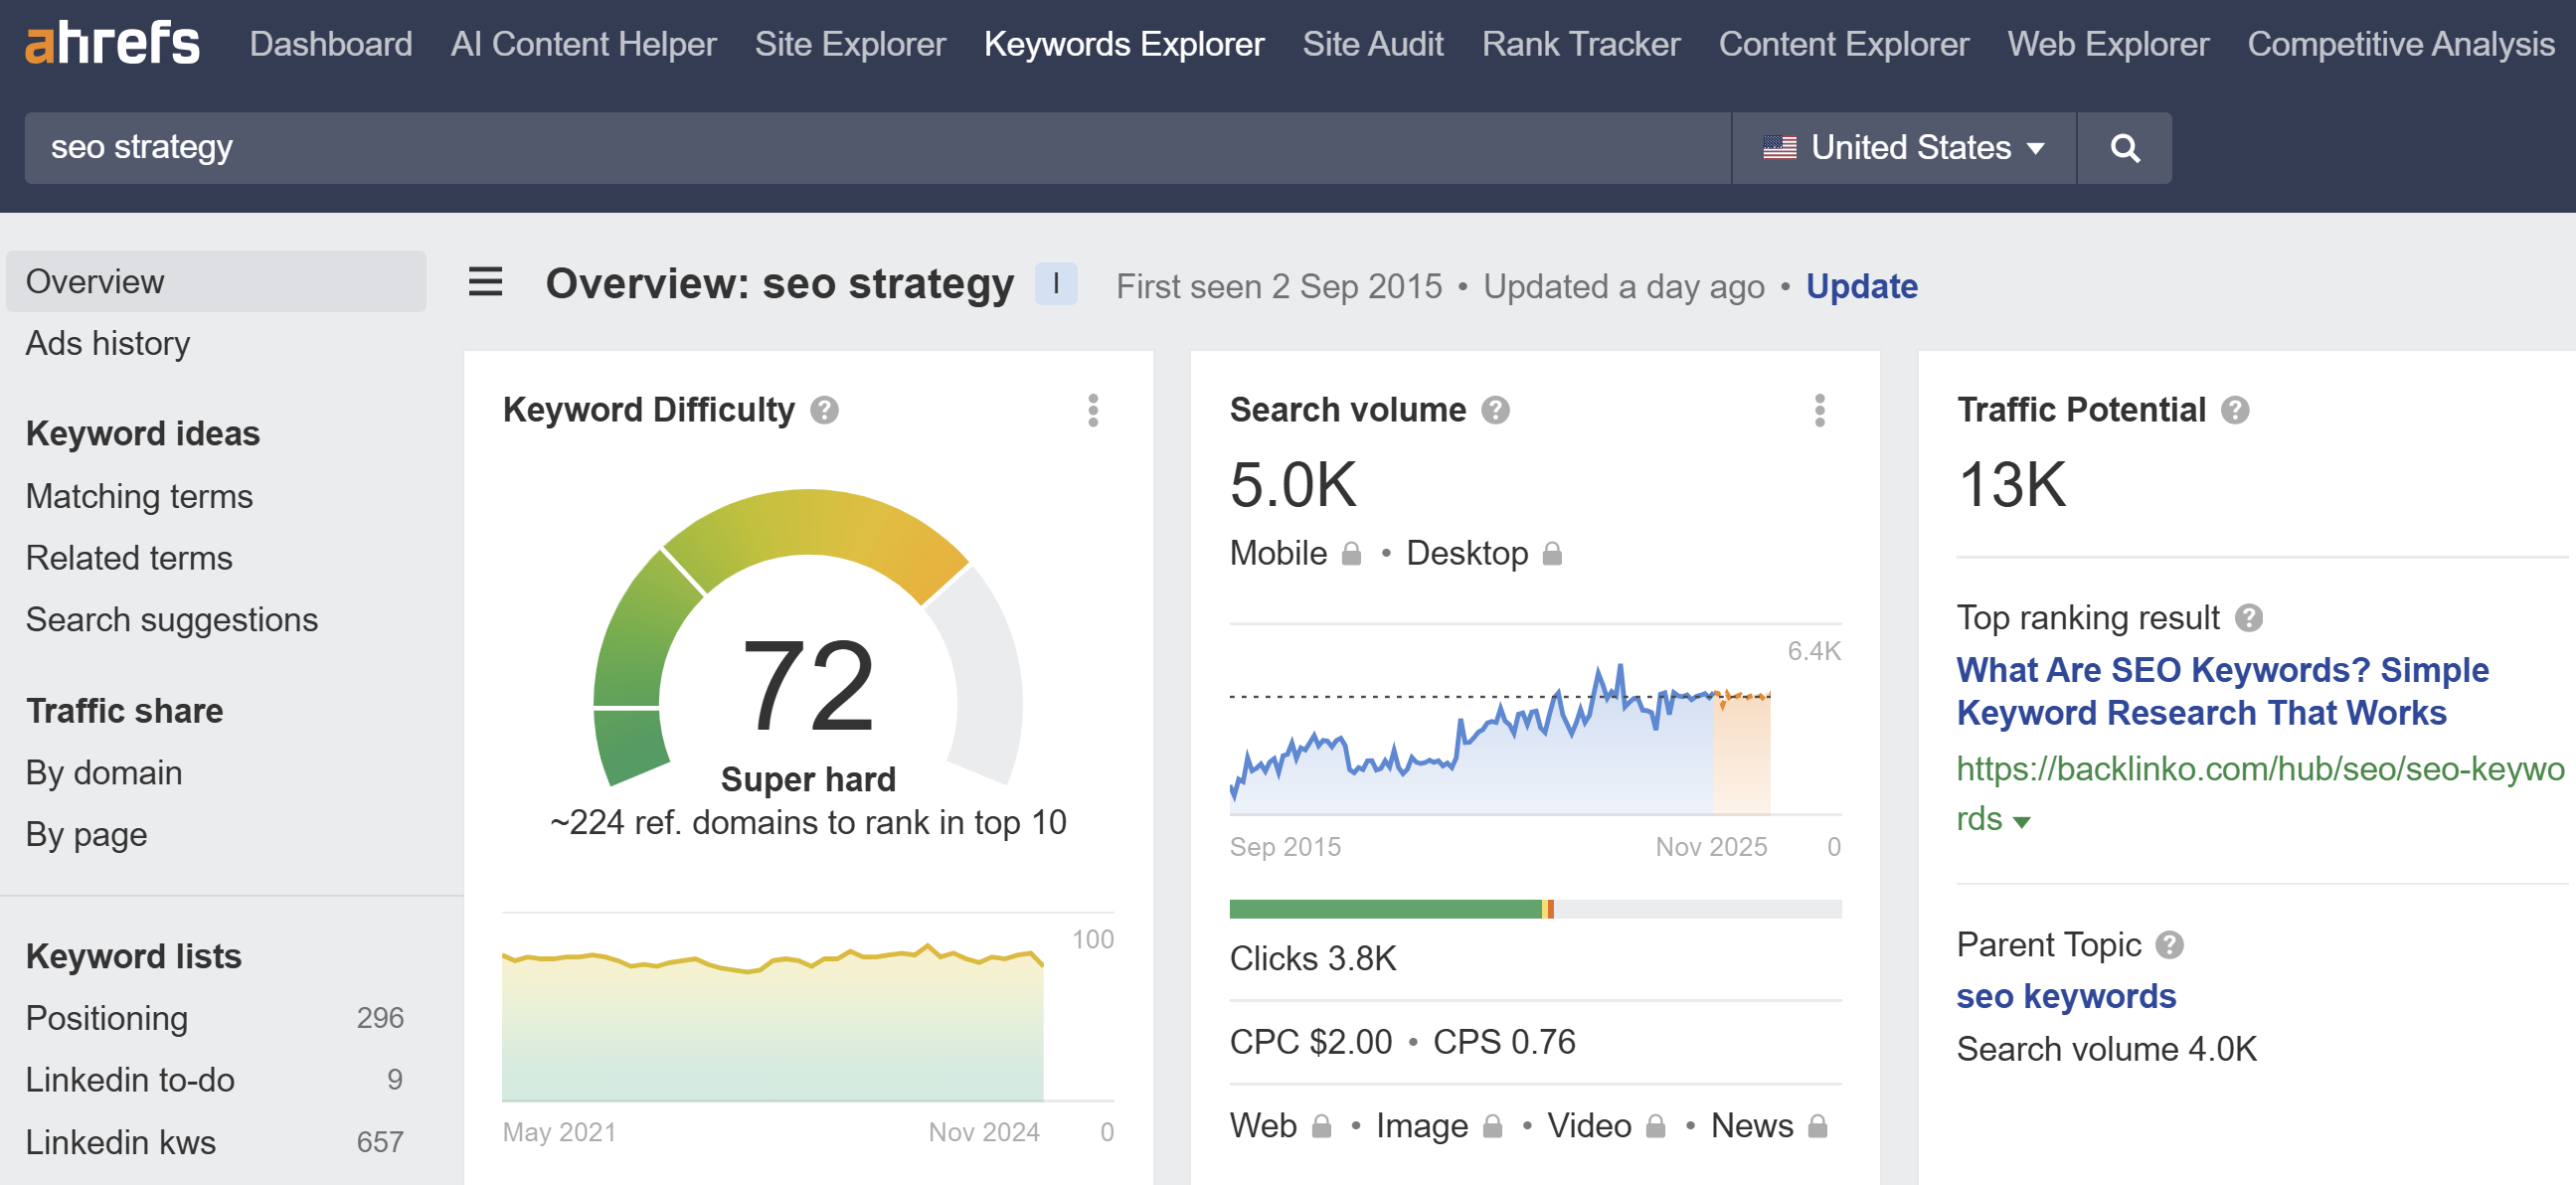
Task: Open Matching terms
Action: click(x=139, y=496)
